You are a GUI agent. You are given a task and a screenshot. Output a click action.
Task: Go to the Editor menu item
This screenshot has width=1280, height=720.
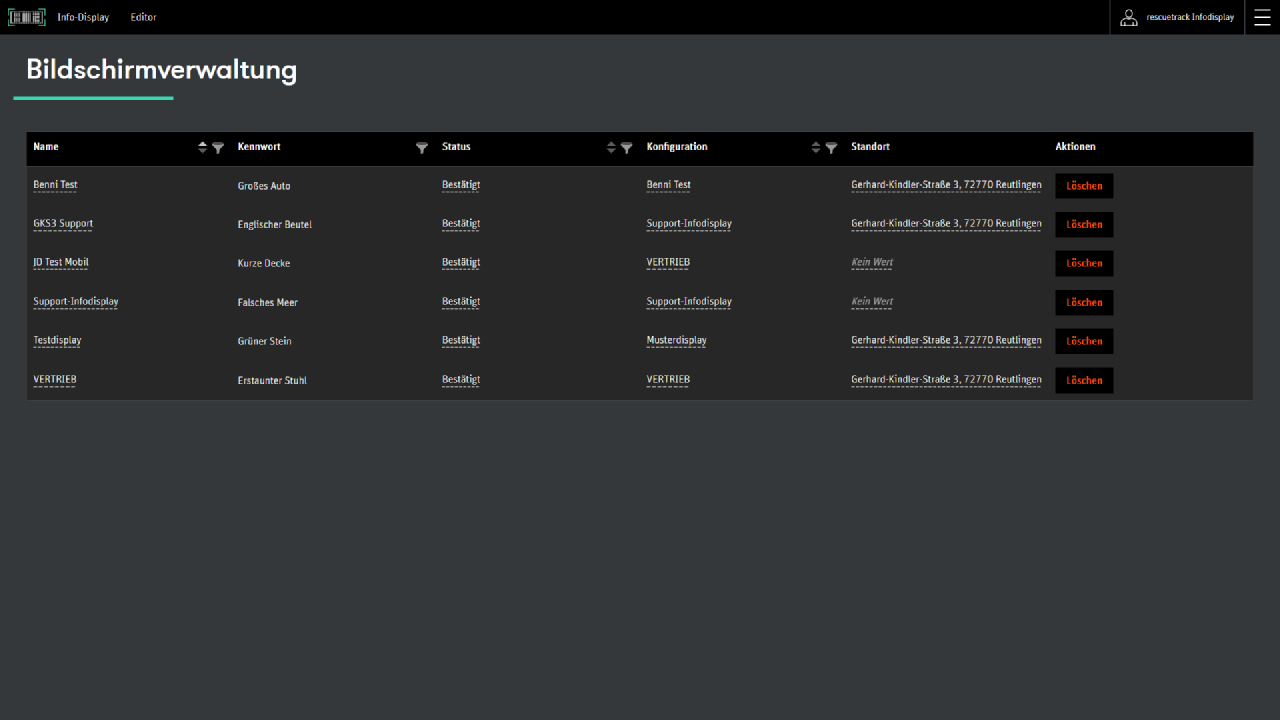pos(143,17)
